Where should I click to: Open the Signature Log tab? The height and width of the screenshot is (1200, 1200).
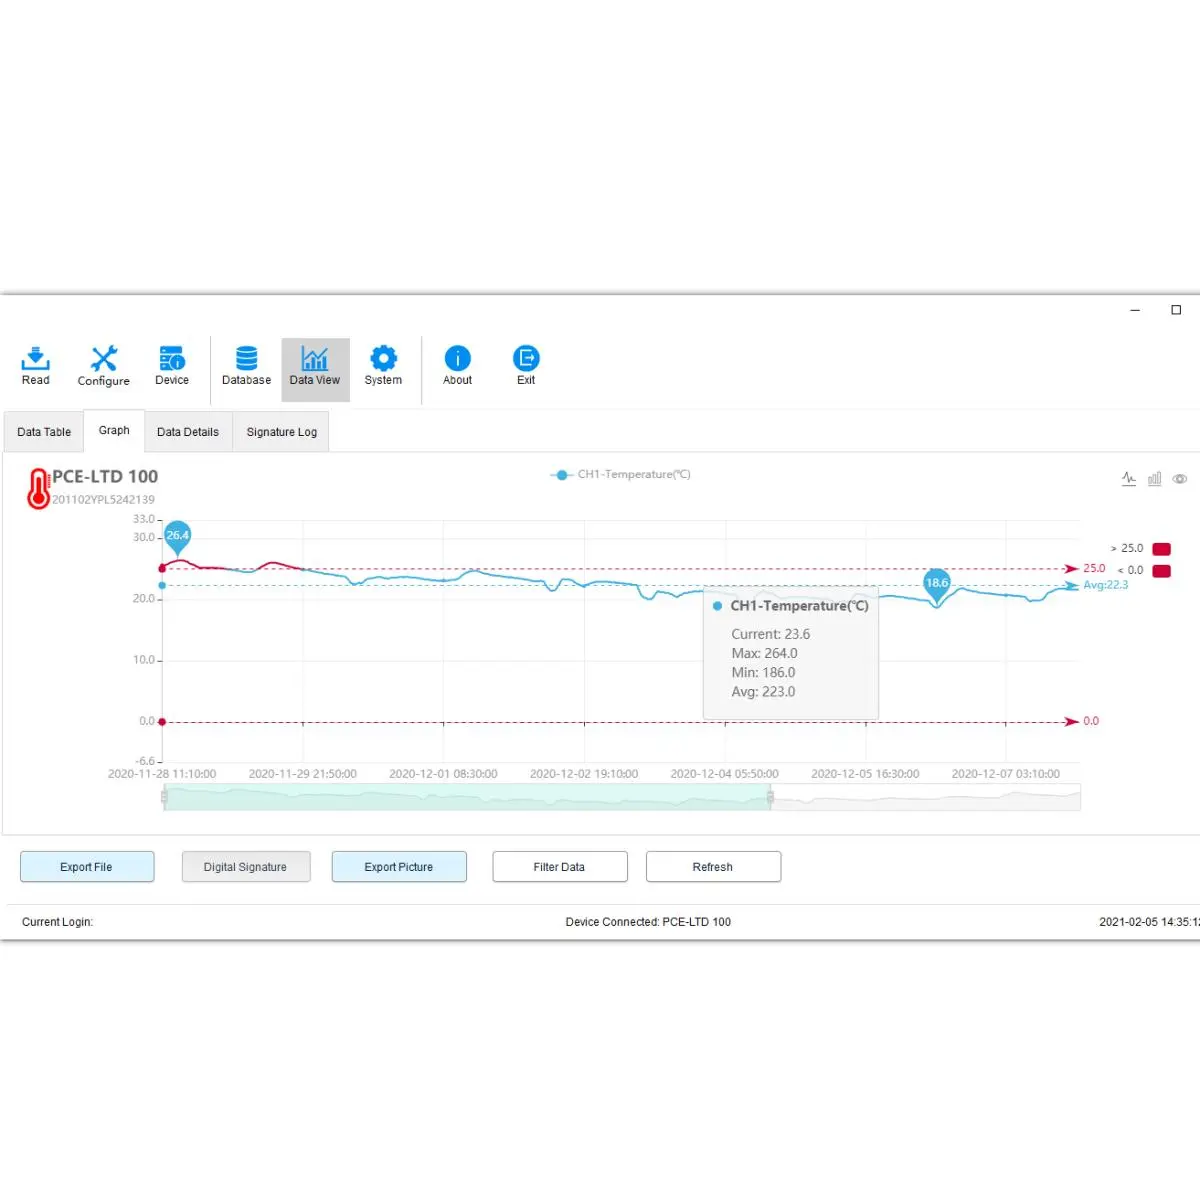click(x=282, y=432)
